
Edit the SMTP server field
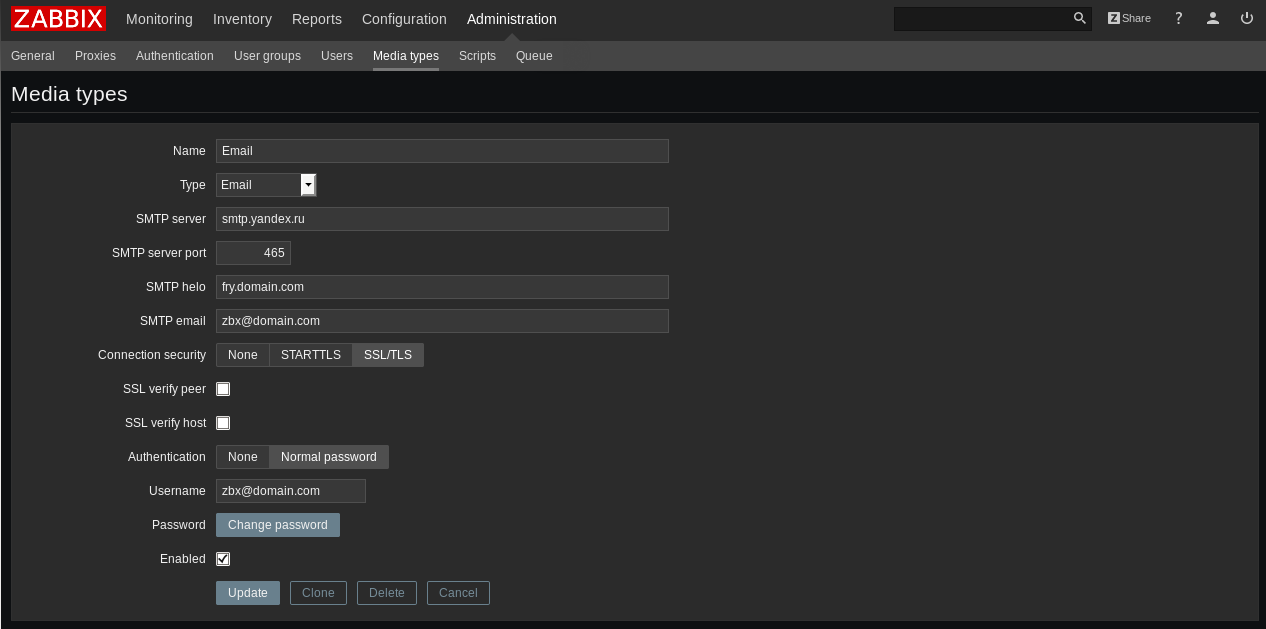(x=442, y=218)
